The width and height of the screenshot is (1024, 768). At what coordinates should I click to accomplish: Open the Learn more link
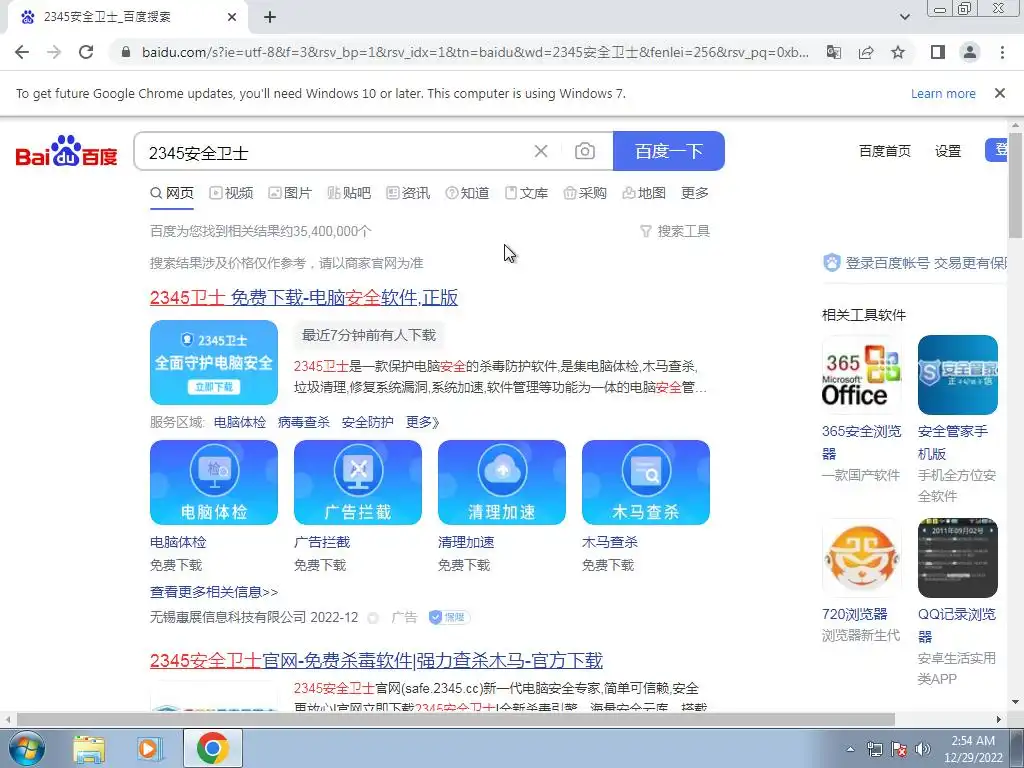click(943, 93)
